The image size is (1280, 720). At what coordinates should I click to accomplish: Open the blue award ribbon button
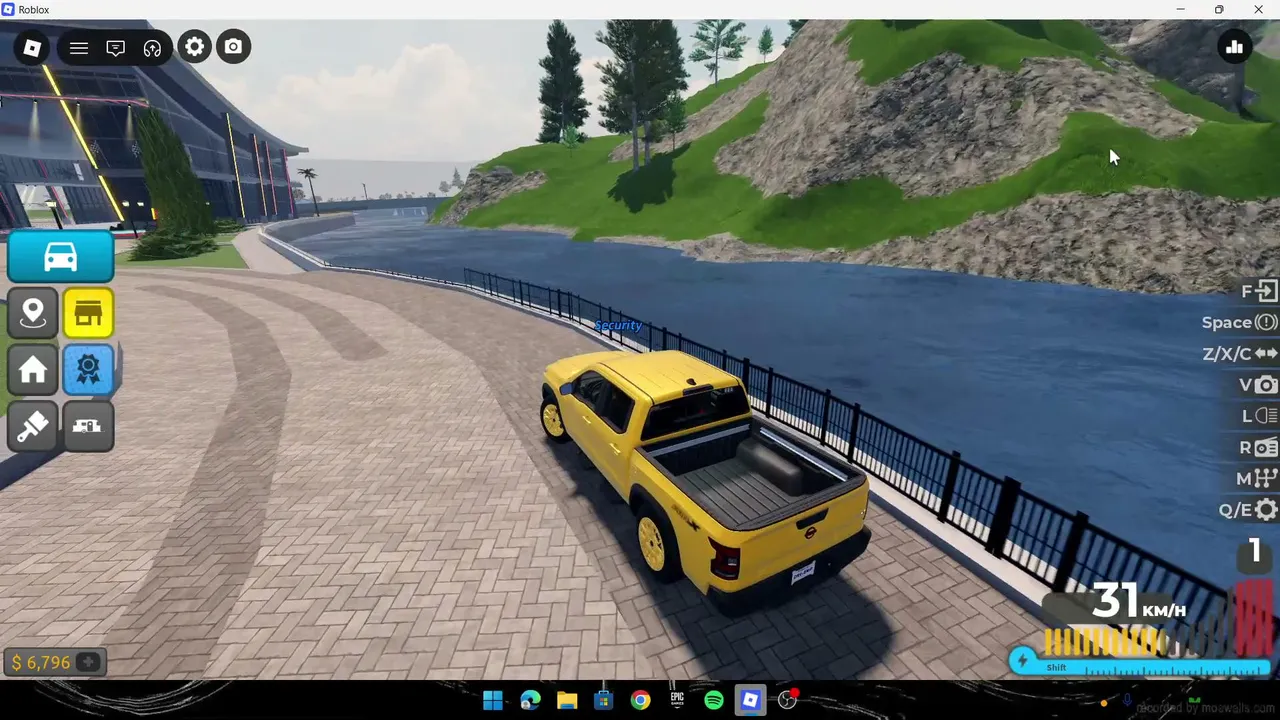[x=88, y=370]
